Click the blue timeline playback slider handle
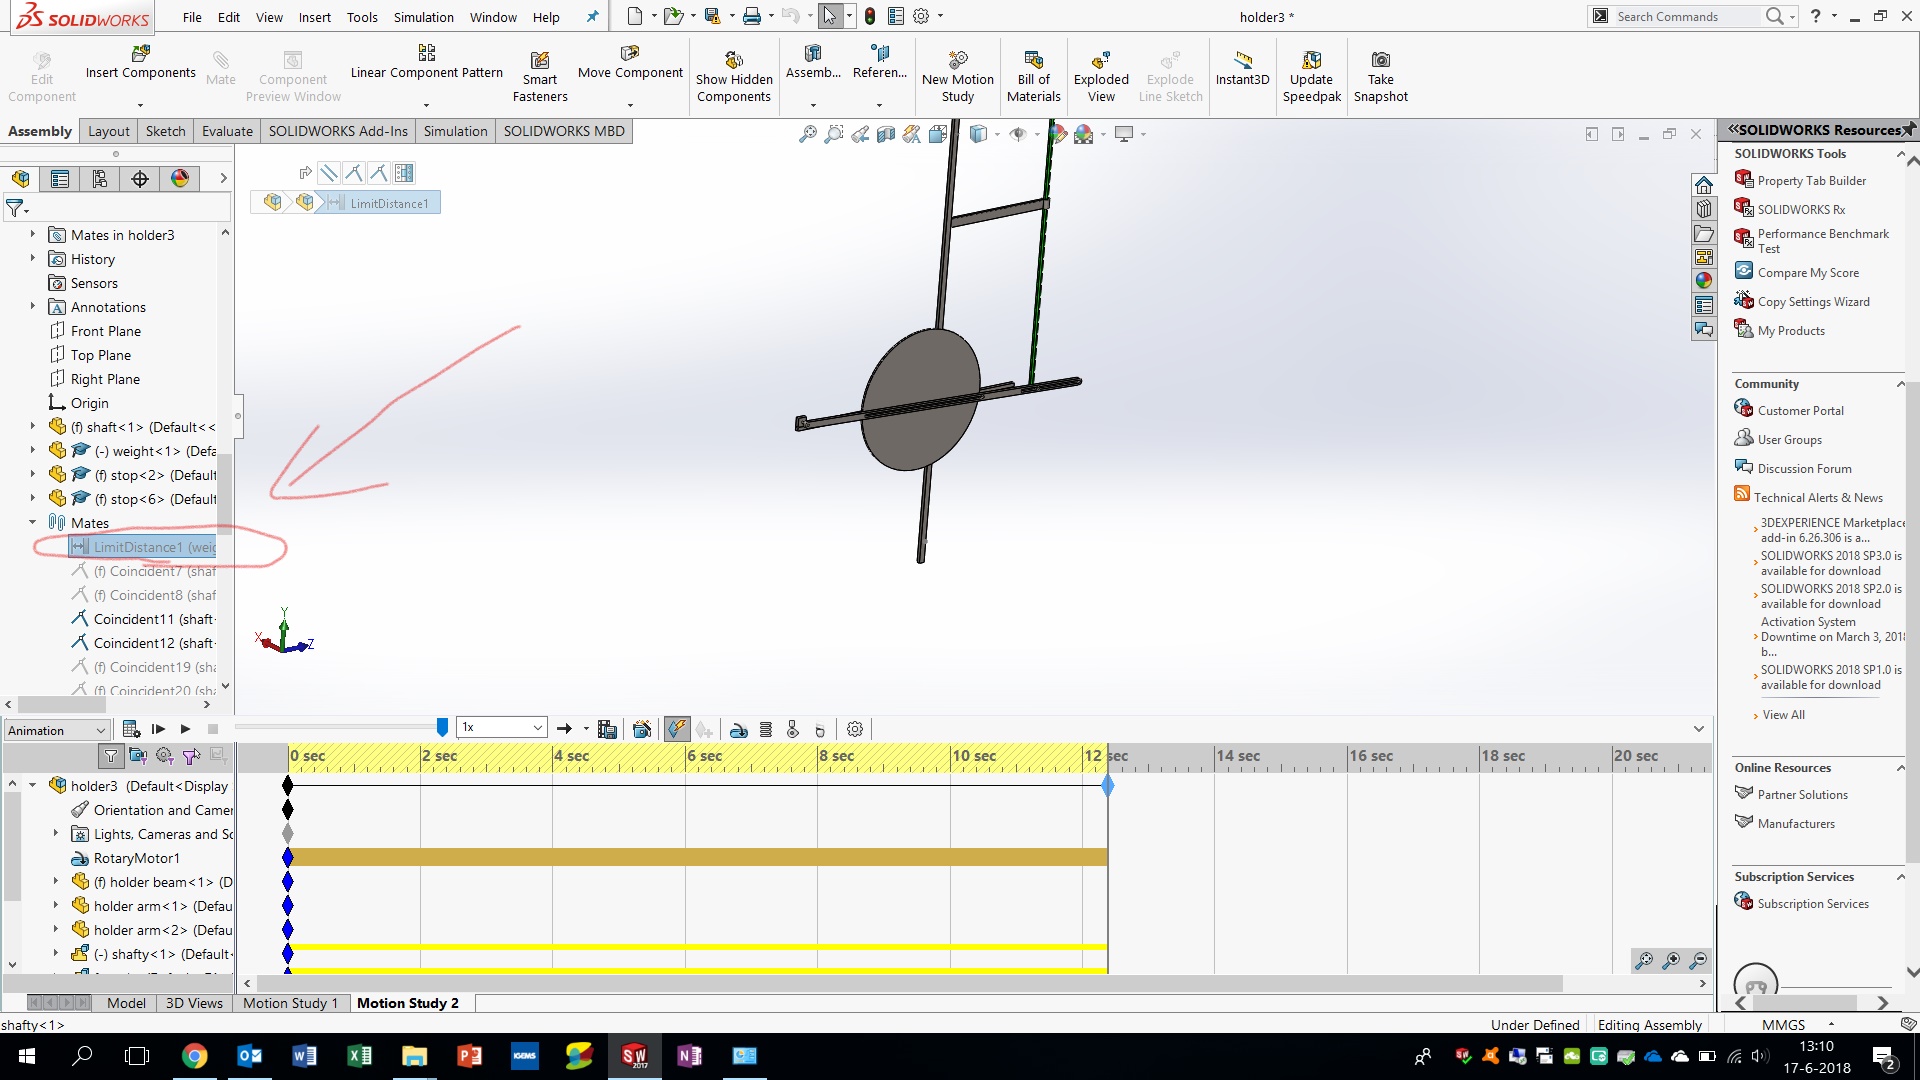Viewport: 1920px width, 1080px height. 442,728
